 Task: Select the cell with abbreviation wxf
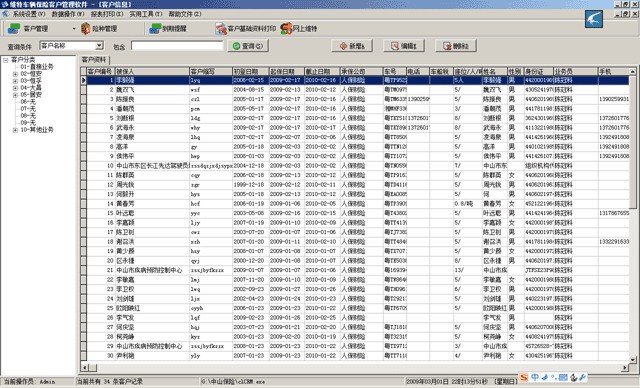pyautogui.click(x=211, y=90)
